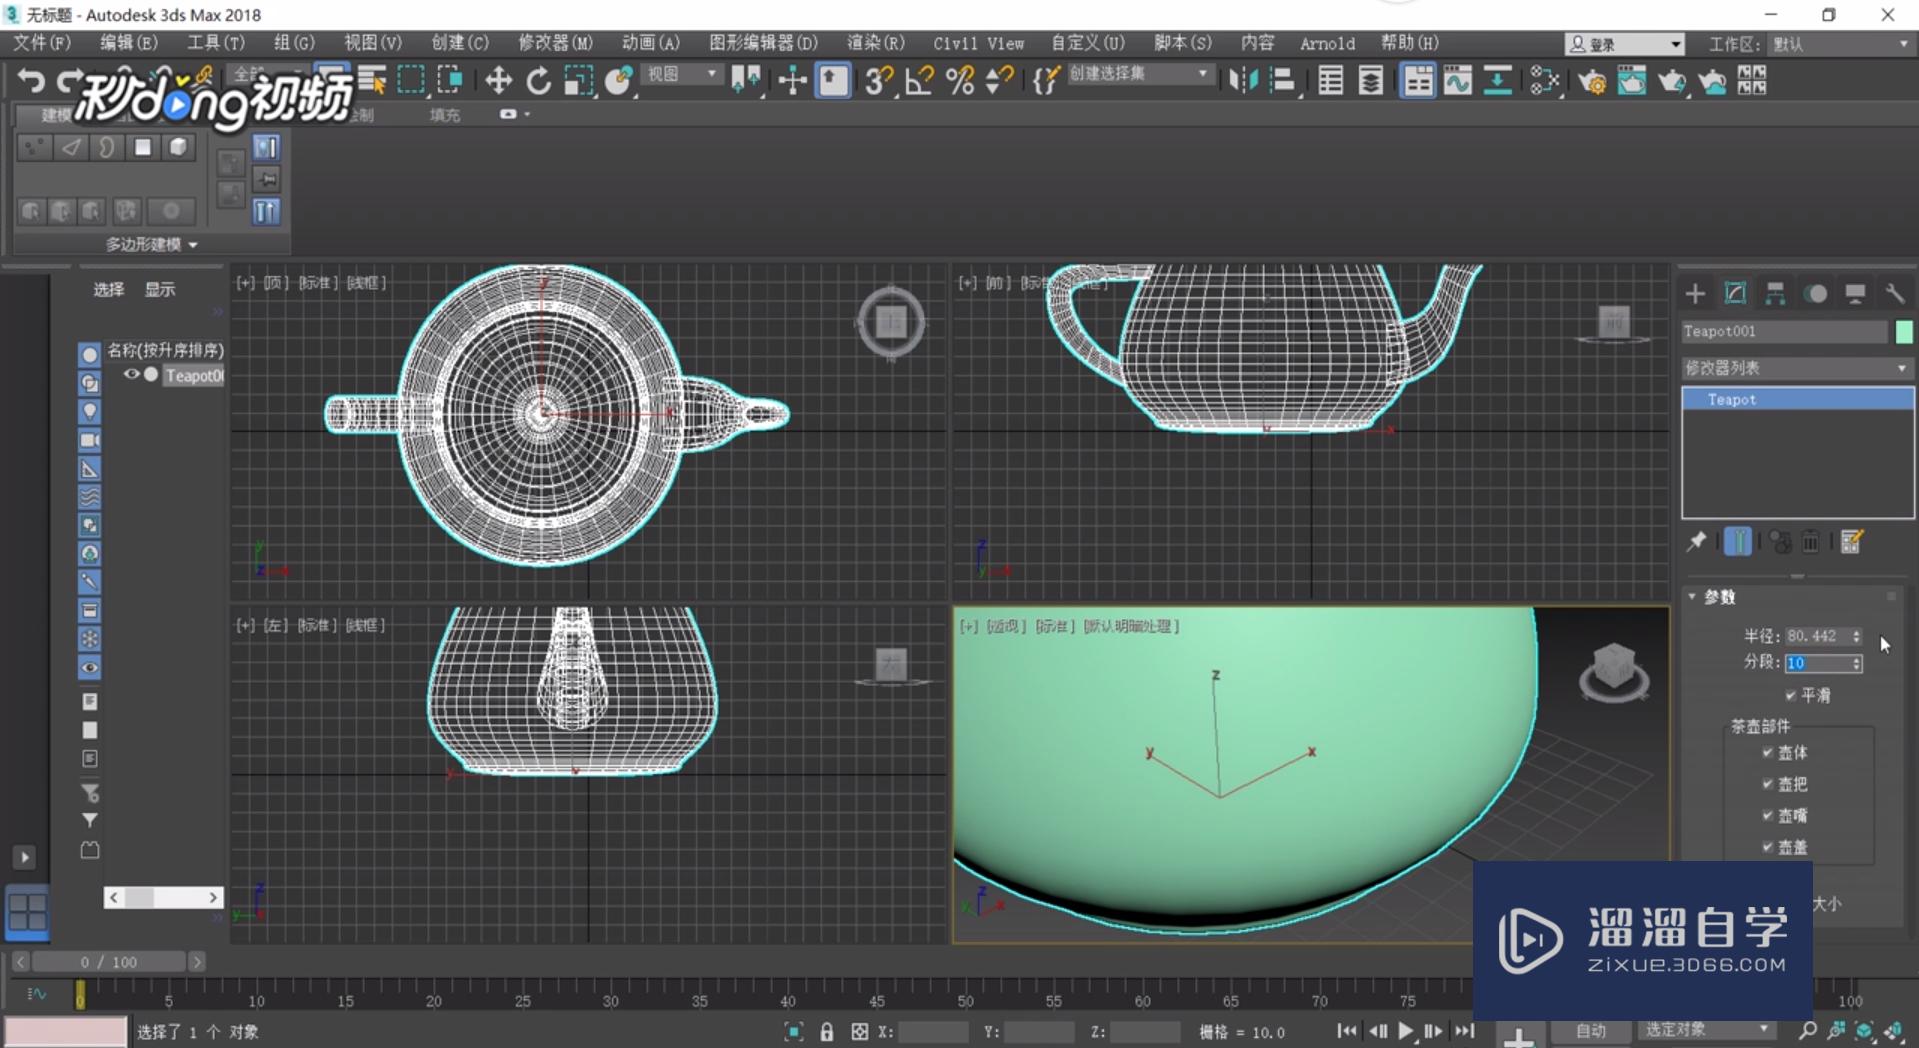Image resolution: width=1919 pixels, height=1048 pixels.
Task: Open the 登录 sign-in dropdown
Action: pos(1625,44)
